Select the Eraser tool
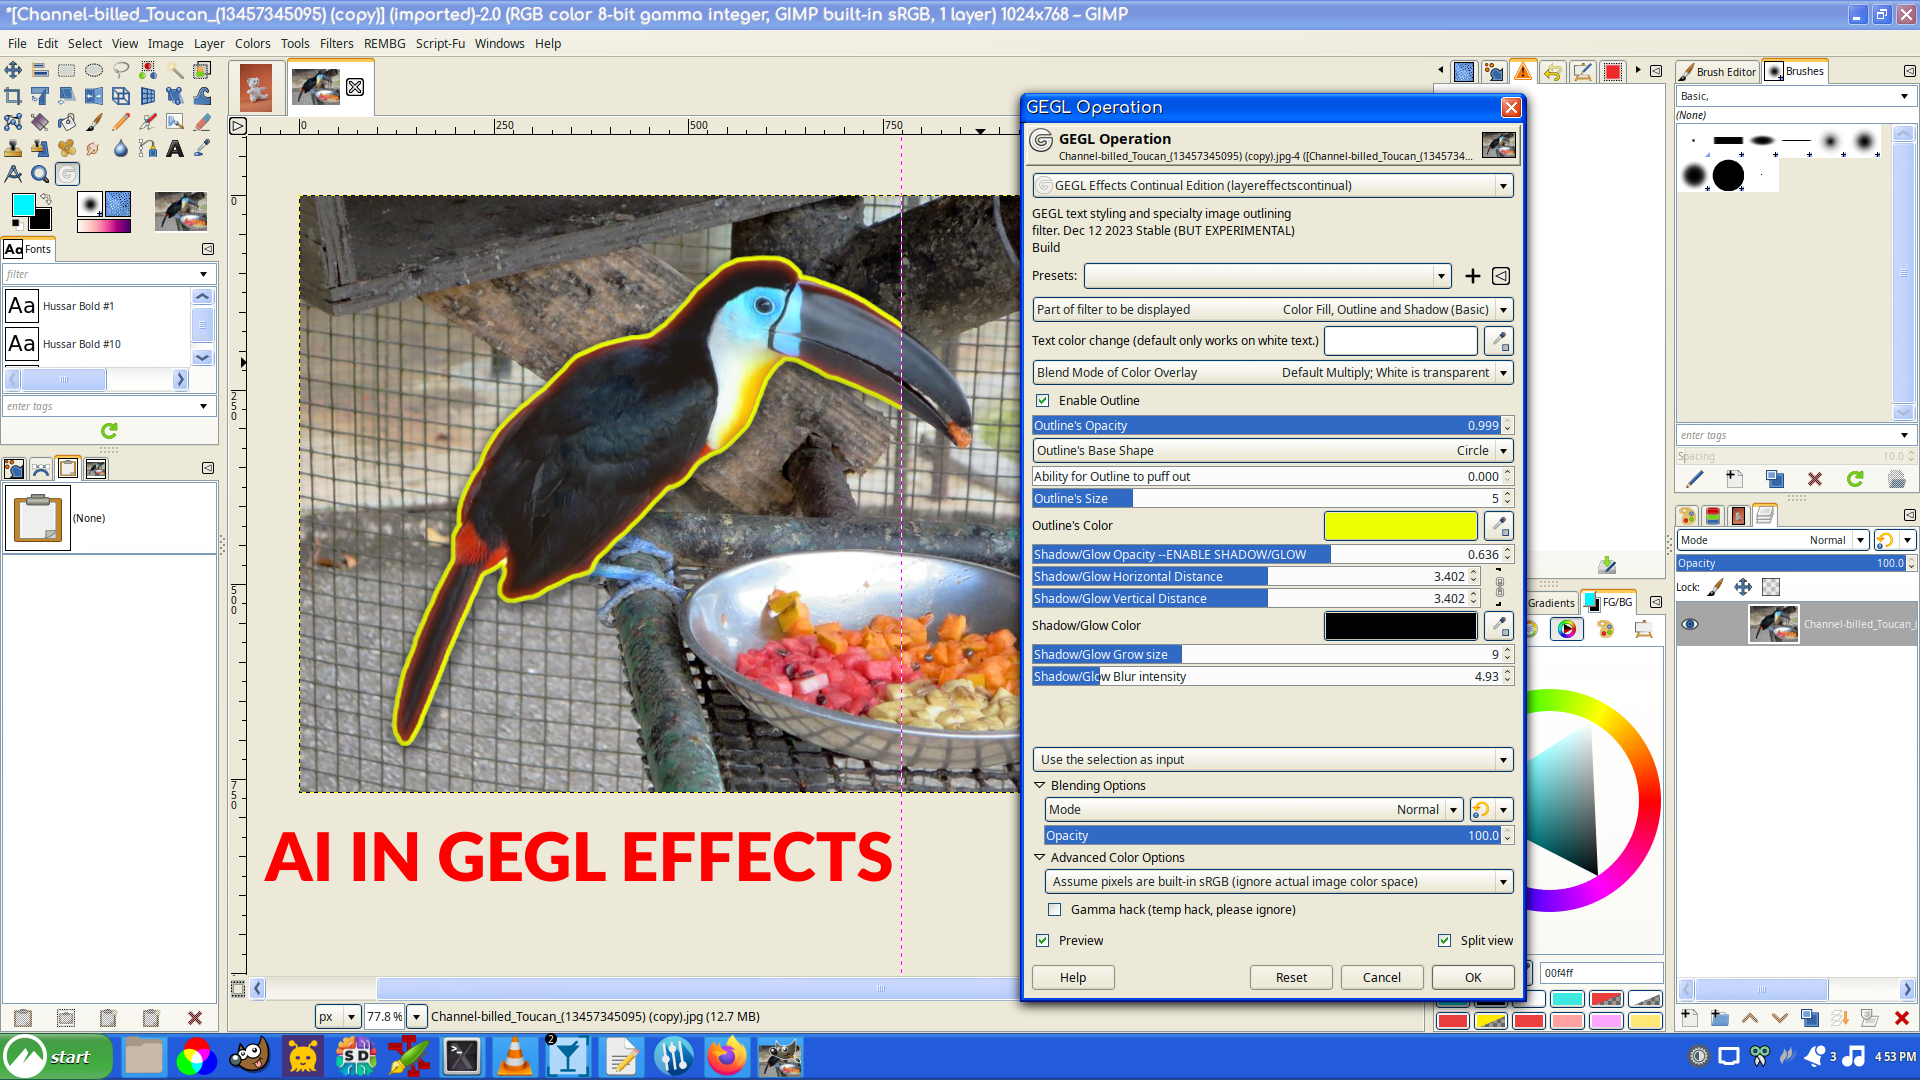The height and width of the screenshot is (1080, 1920). 202,122
